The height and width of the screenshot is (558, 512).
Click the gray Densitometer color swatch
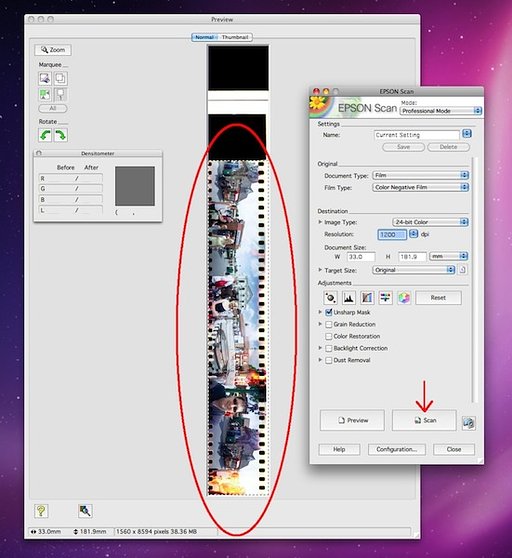pyautogui.click(x=135, y=186)
